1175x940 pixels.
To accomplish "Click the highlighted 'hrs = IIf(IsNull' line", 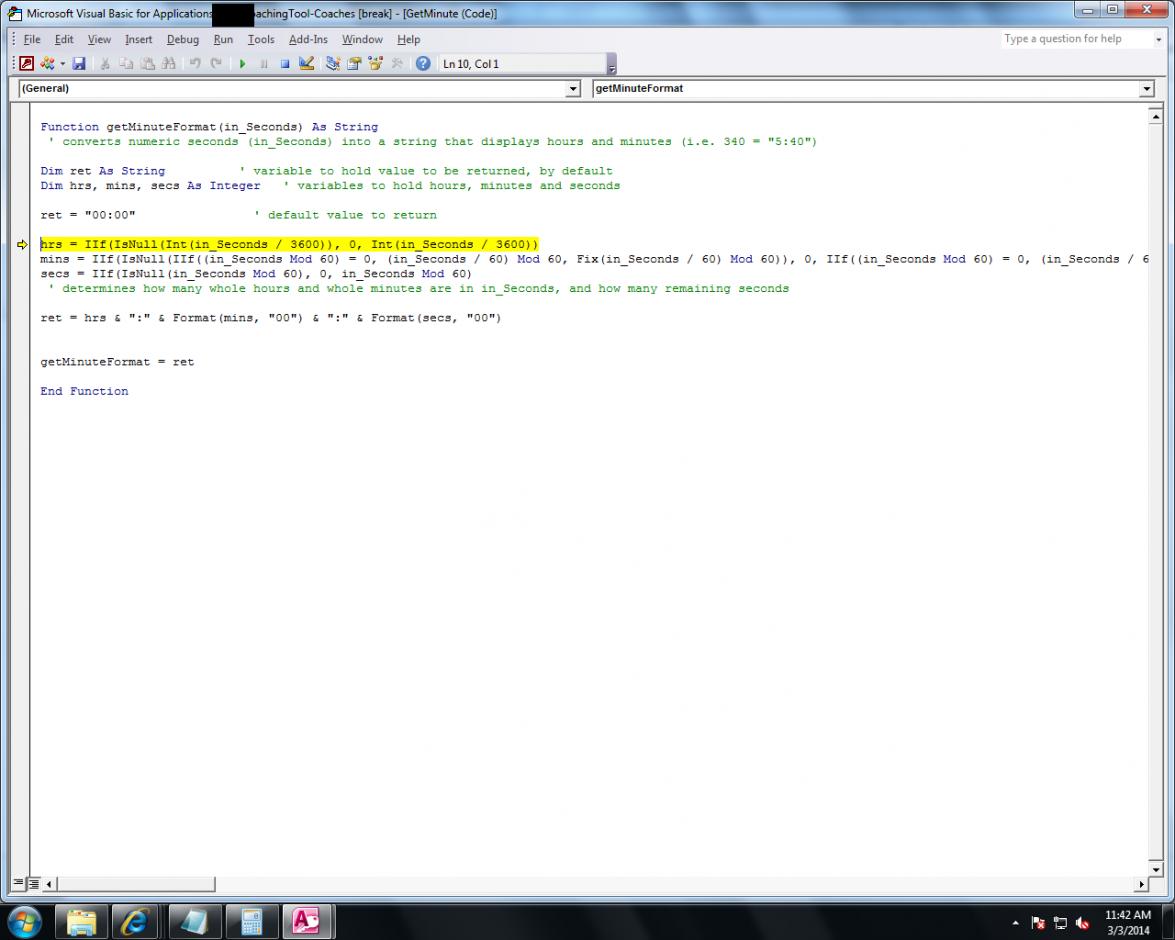I will pyautogui.click(x=289, y=244).
